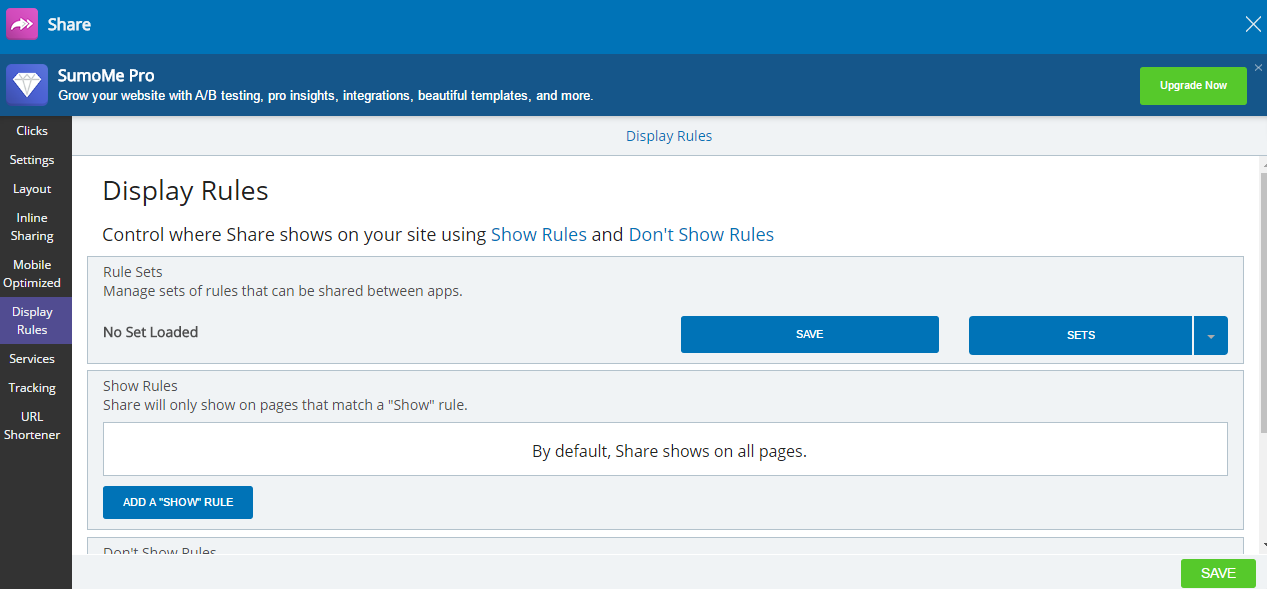Click the SETS button

click(x=1080, y=335)
